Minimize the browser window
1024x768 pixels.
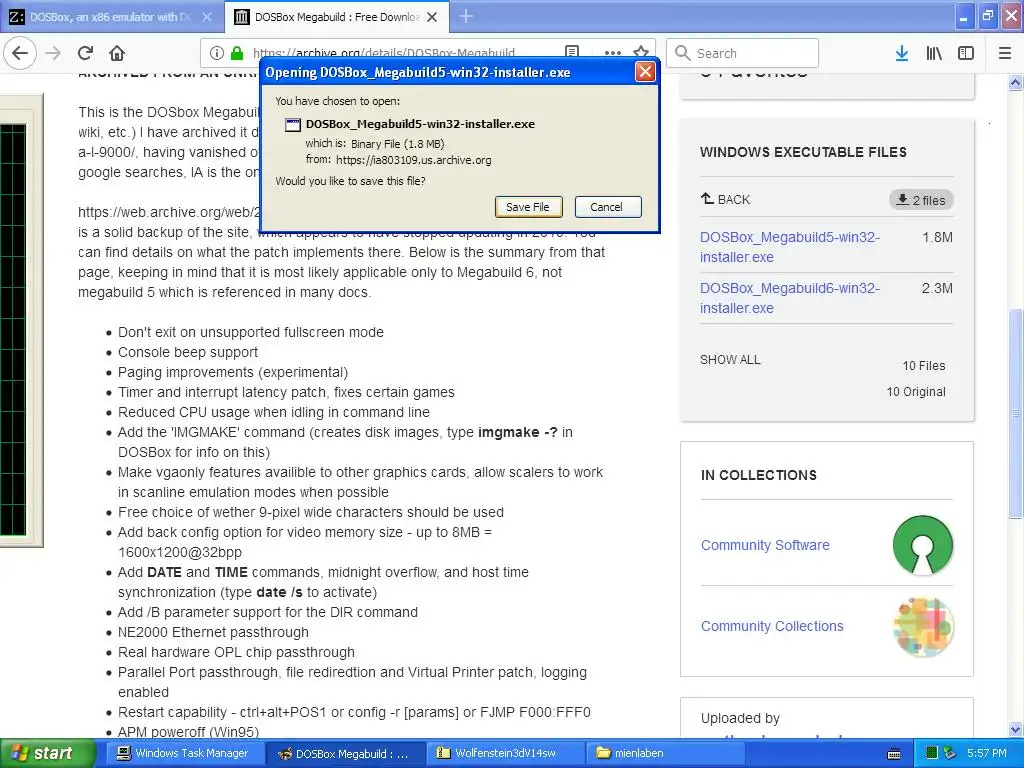click(963, 16)
